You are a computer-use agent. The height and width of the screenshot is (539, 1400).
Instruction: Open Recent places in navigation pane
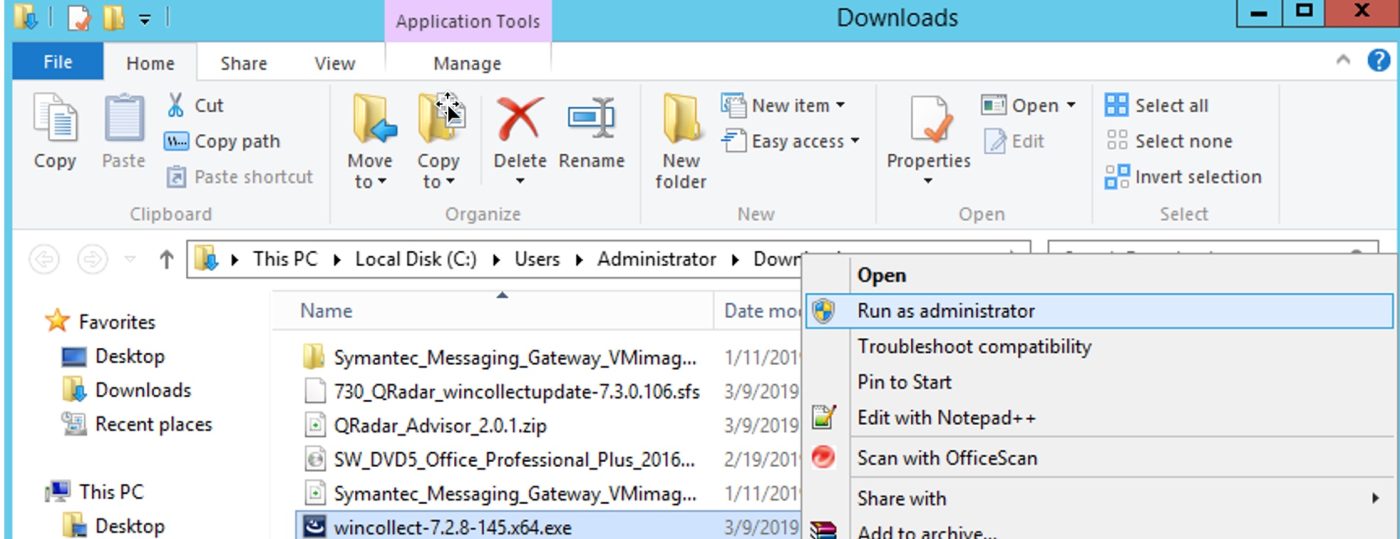(137, 424)
